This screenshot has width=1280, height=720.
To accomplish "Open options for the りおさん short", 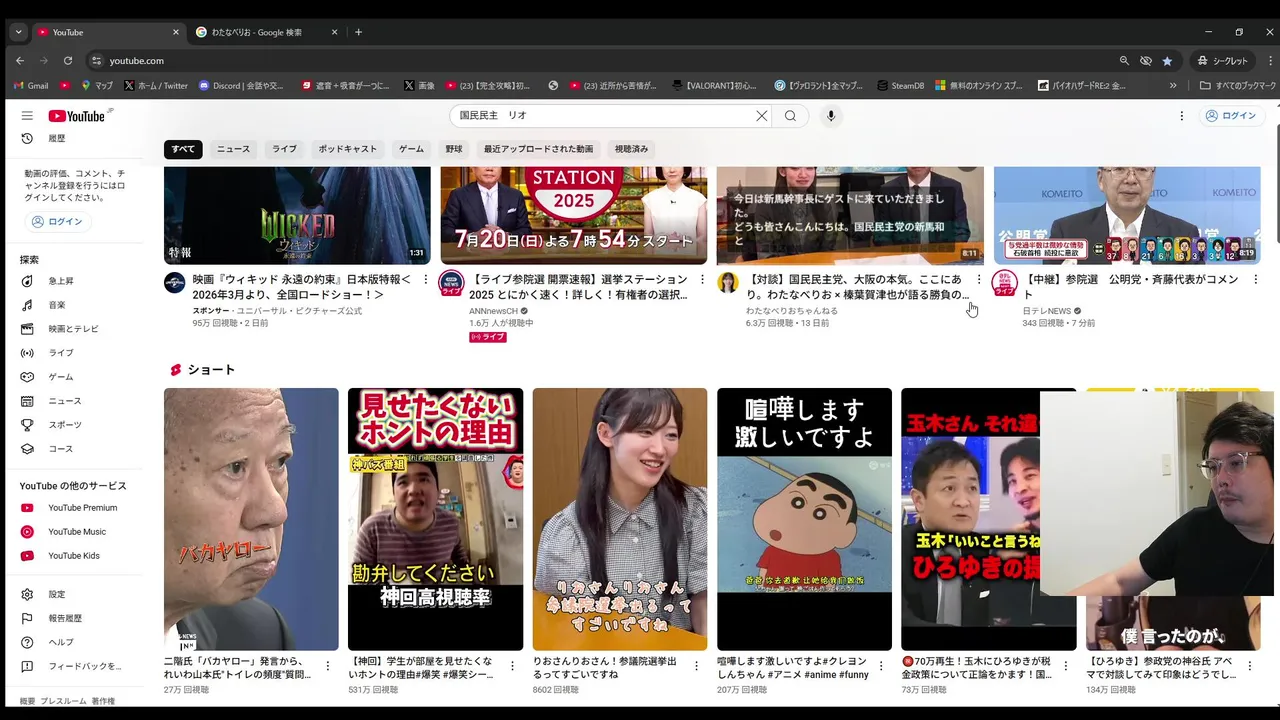I will [x=697, y=665].
